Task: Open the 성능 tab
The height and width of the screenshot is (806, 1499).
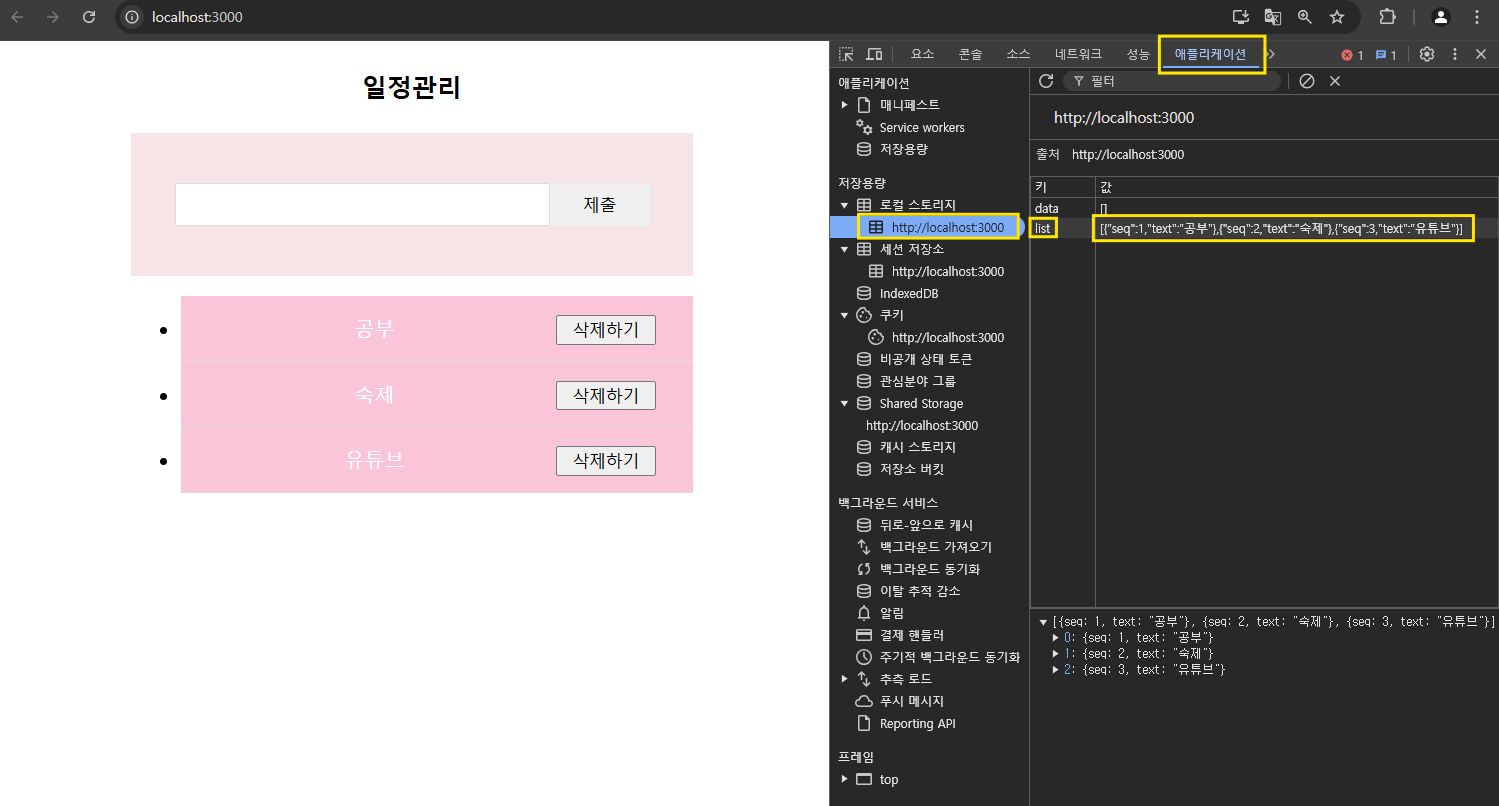Action: [1138, 54]
